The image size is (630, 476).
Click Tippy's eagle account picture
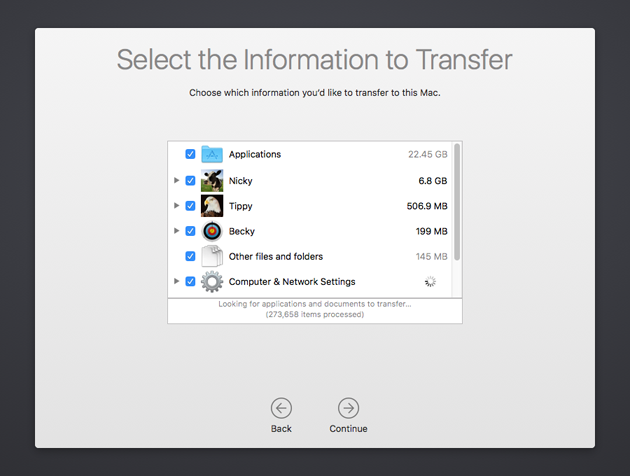(x=212, y=206)
